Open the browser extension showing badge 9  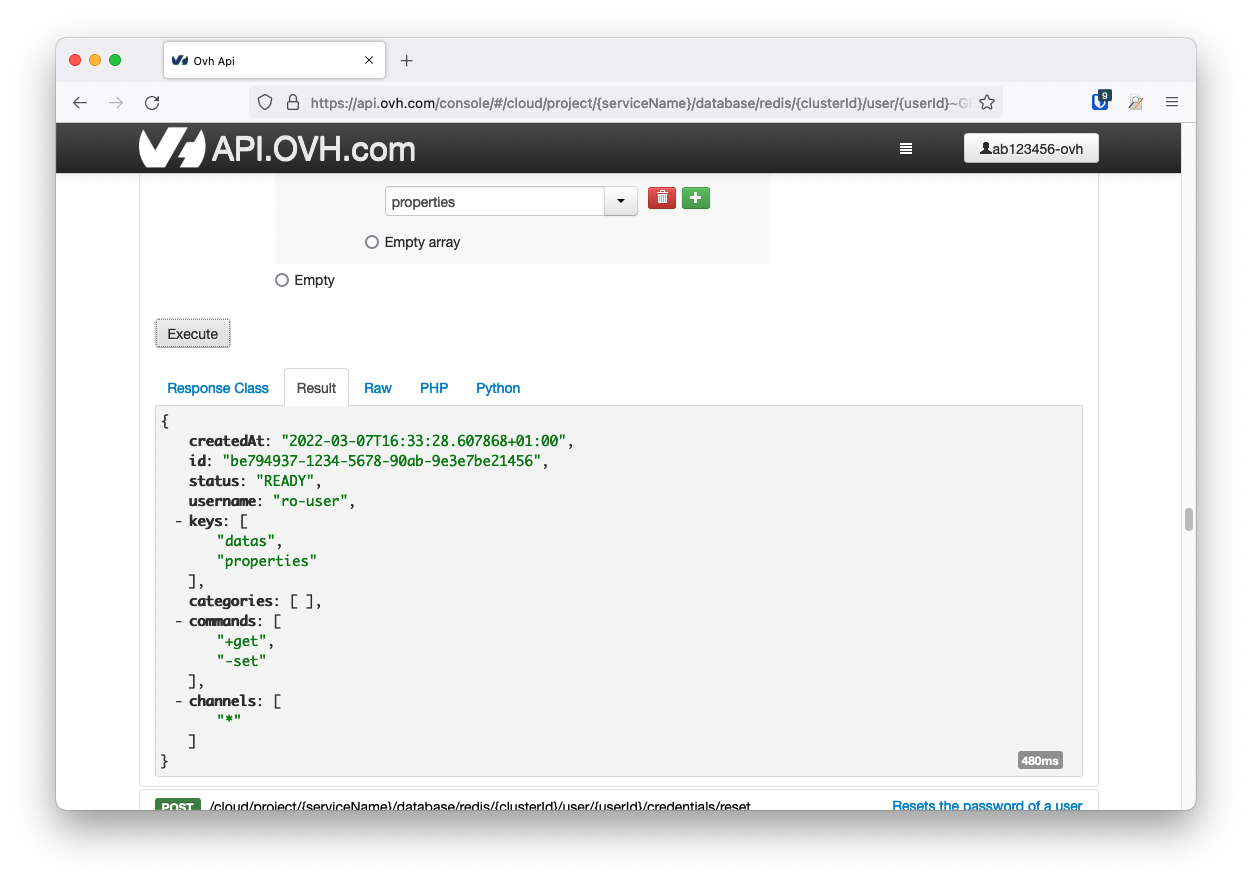tap(1100, 102)
